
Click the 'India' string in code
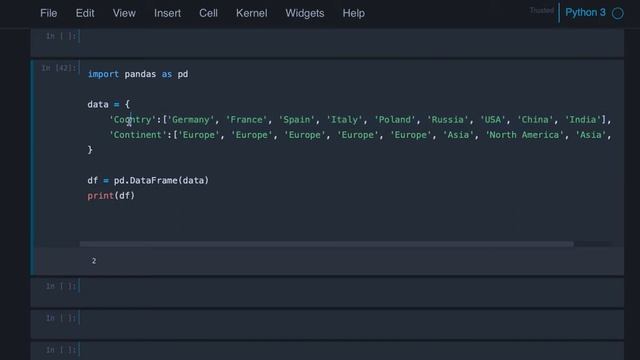583,120
